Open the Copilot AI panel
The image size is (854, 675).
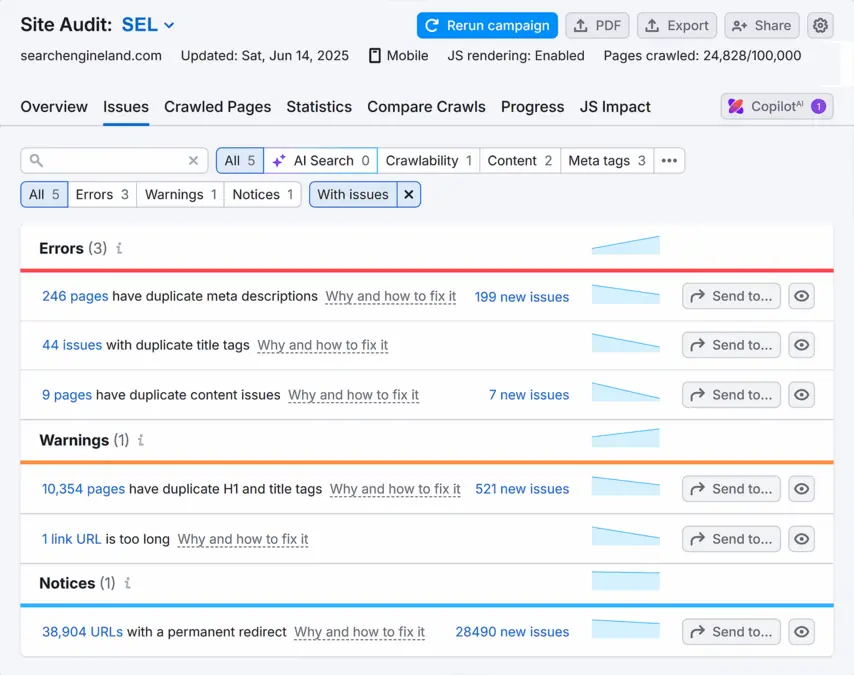tap(776, 106)
